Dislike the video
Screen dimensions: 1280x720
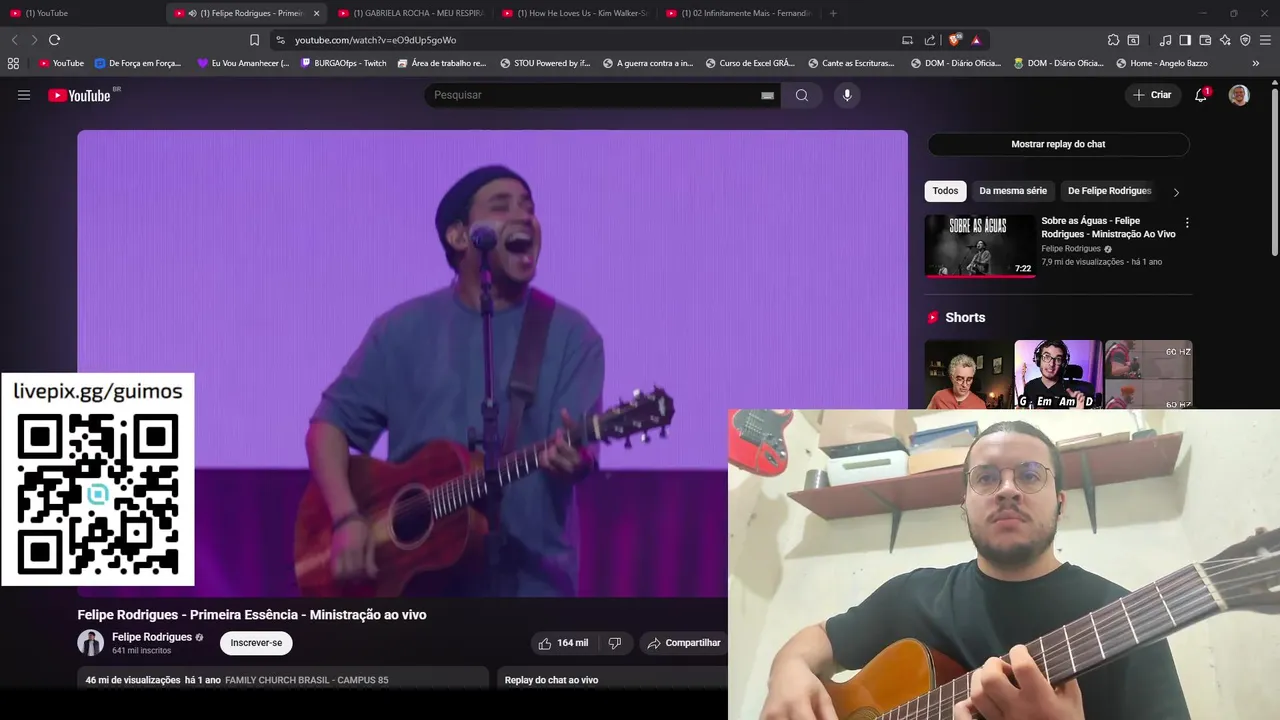tap(615, 643)
